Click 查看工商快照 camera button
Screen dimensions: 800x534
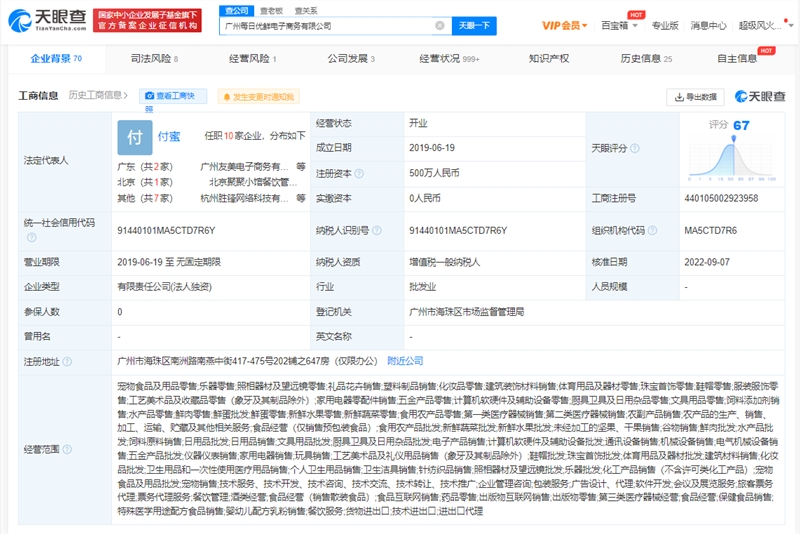[x=173, y=96]
